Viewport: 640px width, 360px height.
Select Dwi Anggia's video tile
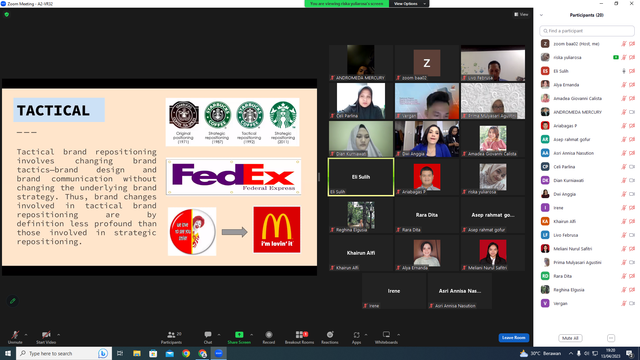point(427,139)
